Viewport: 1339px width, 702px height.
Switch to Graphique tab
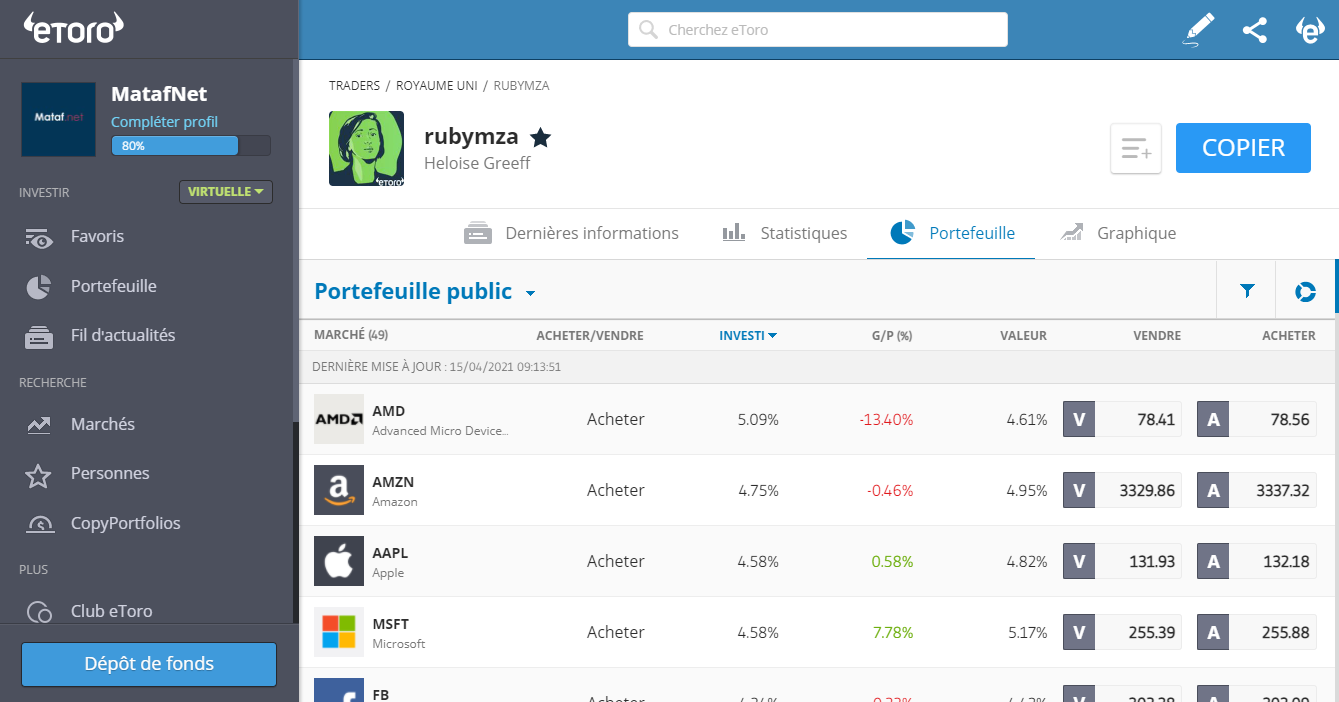pyautogui.click(x=1118, y=233)
